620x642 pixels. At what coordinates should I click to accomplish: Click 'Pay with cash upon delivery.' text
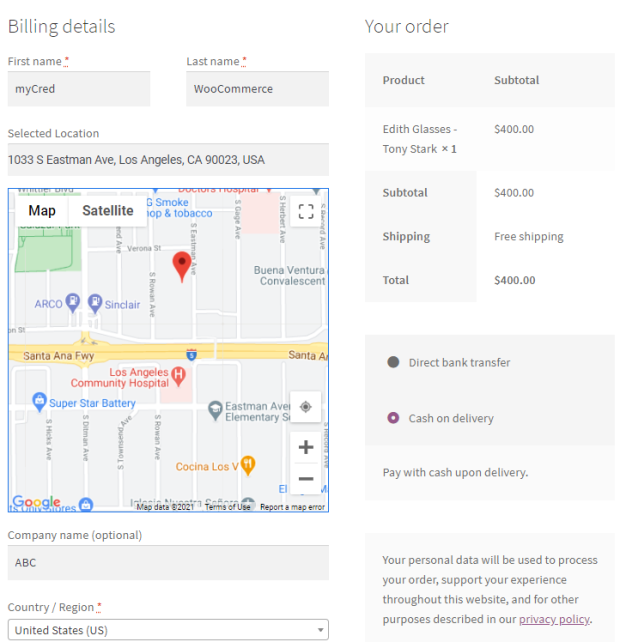[x=455, y=472]
